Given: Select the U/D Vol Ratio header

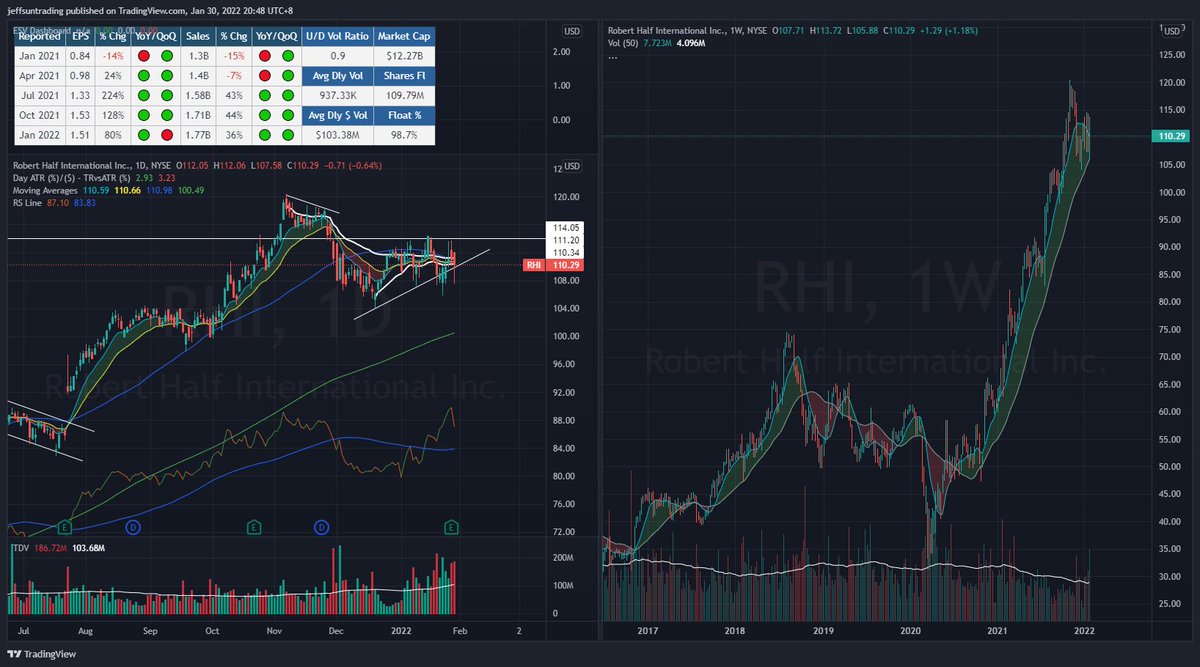Looking at the screenshot, I should 336,36.
